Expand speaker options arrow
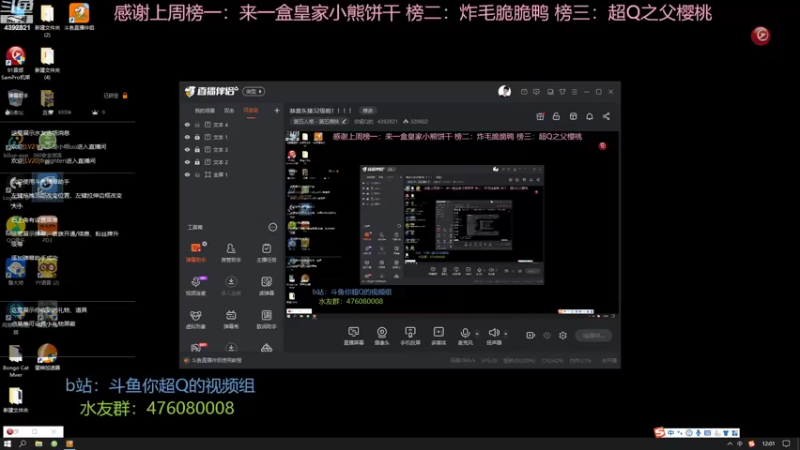Viewport: 800px width, 450px height. [x=506, y=334]
